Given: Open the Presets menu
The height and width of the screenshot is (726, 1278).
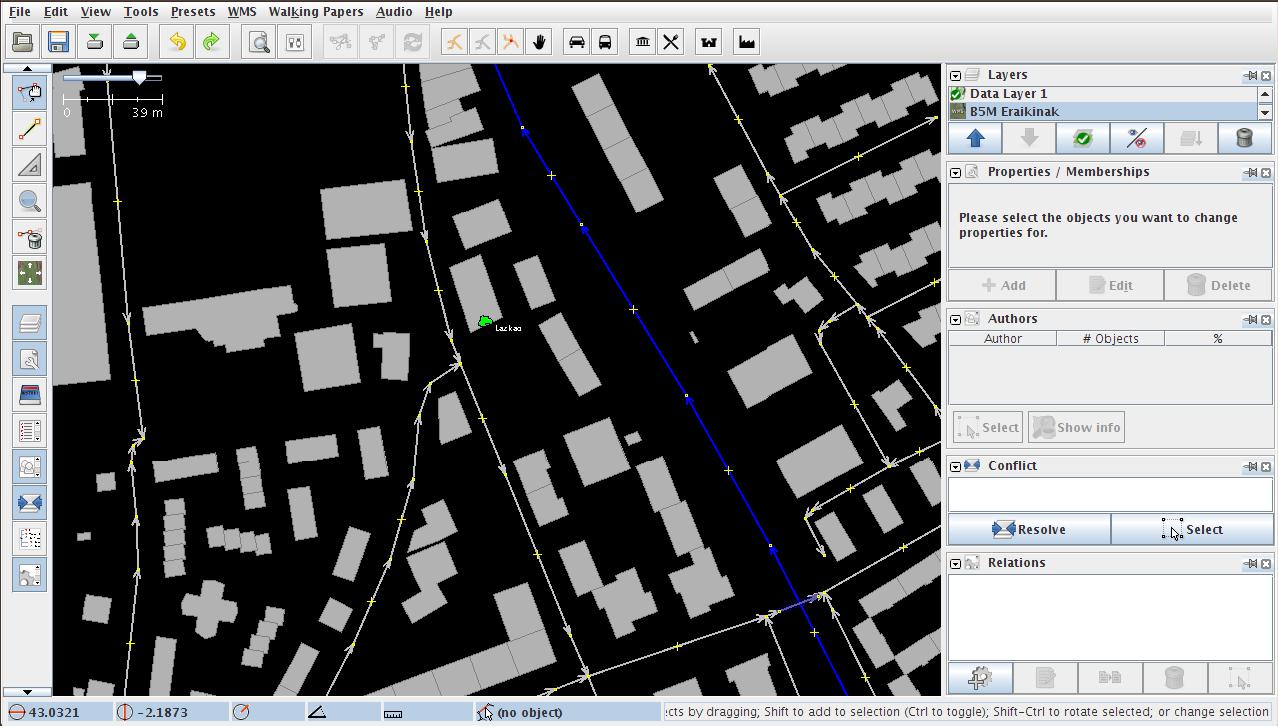Looking at the screenshot, I should (x=192, y=12).
